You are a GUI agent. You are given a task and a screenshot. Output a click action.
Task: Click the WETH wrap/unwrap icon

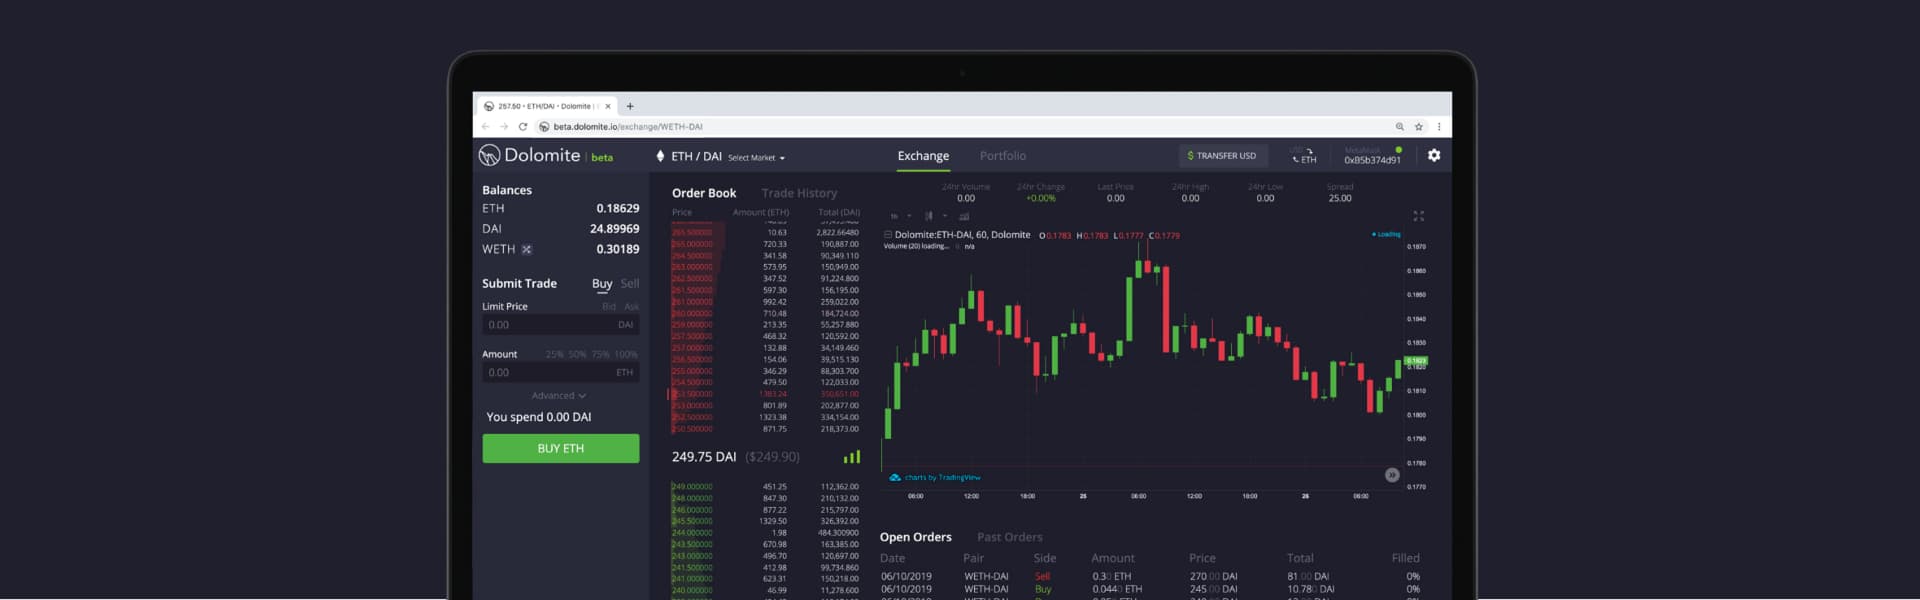click(527, 249)
